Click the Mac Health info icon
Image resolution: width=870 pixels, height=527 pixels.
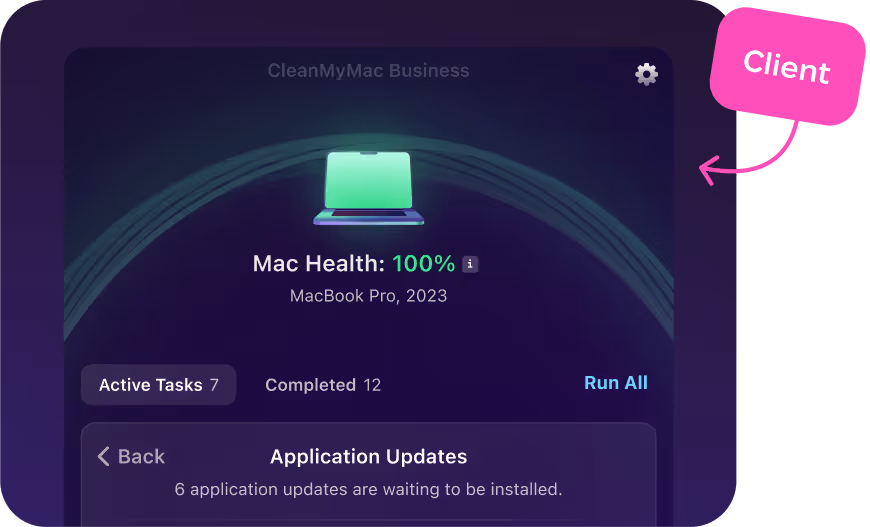click(470, 264)
